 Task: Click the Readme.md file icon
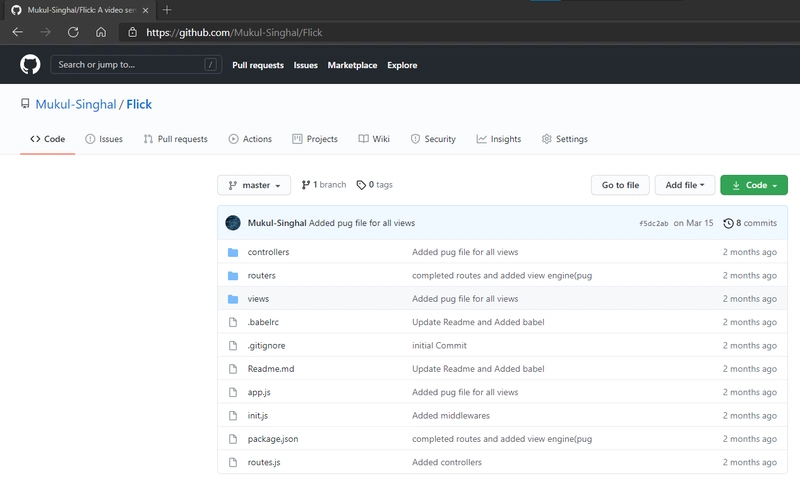click(x=233, y=369)
